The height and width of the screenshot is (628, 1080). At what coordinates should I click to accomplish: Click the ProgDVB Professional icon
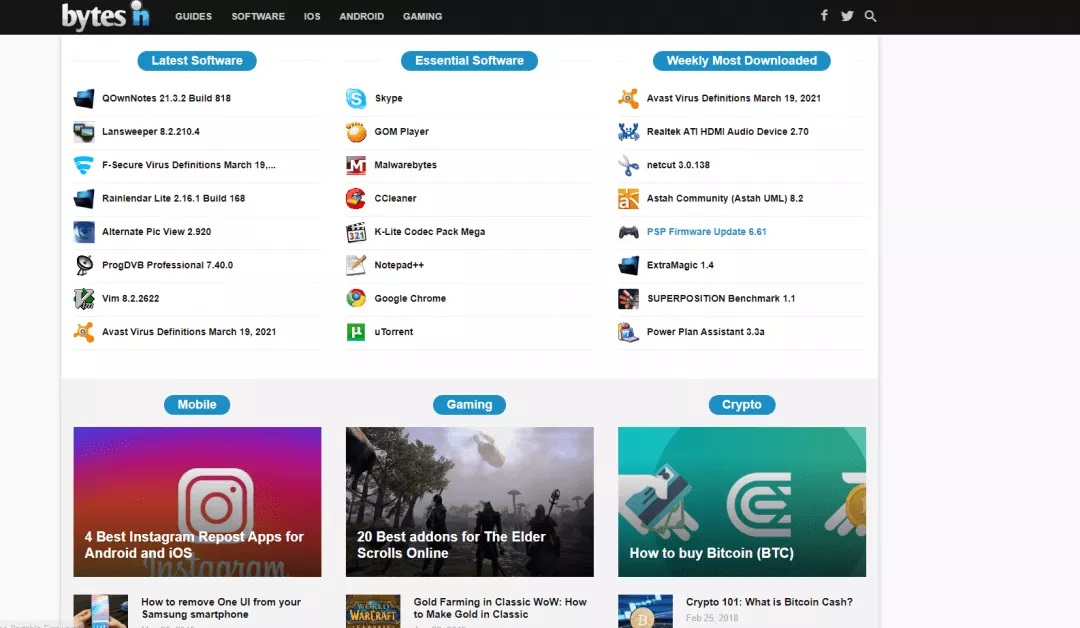tap(84, 265)
